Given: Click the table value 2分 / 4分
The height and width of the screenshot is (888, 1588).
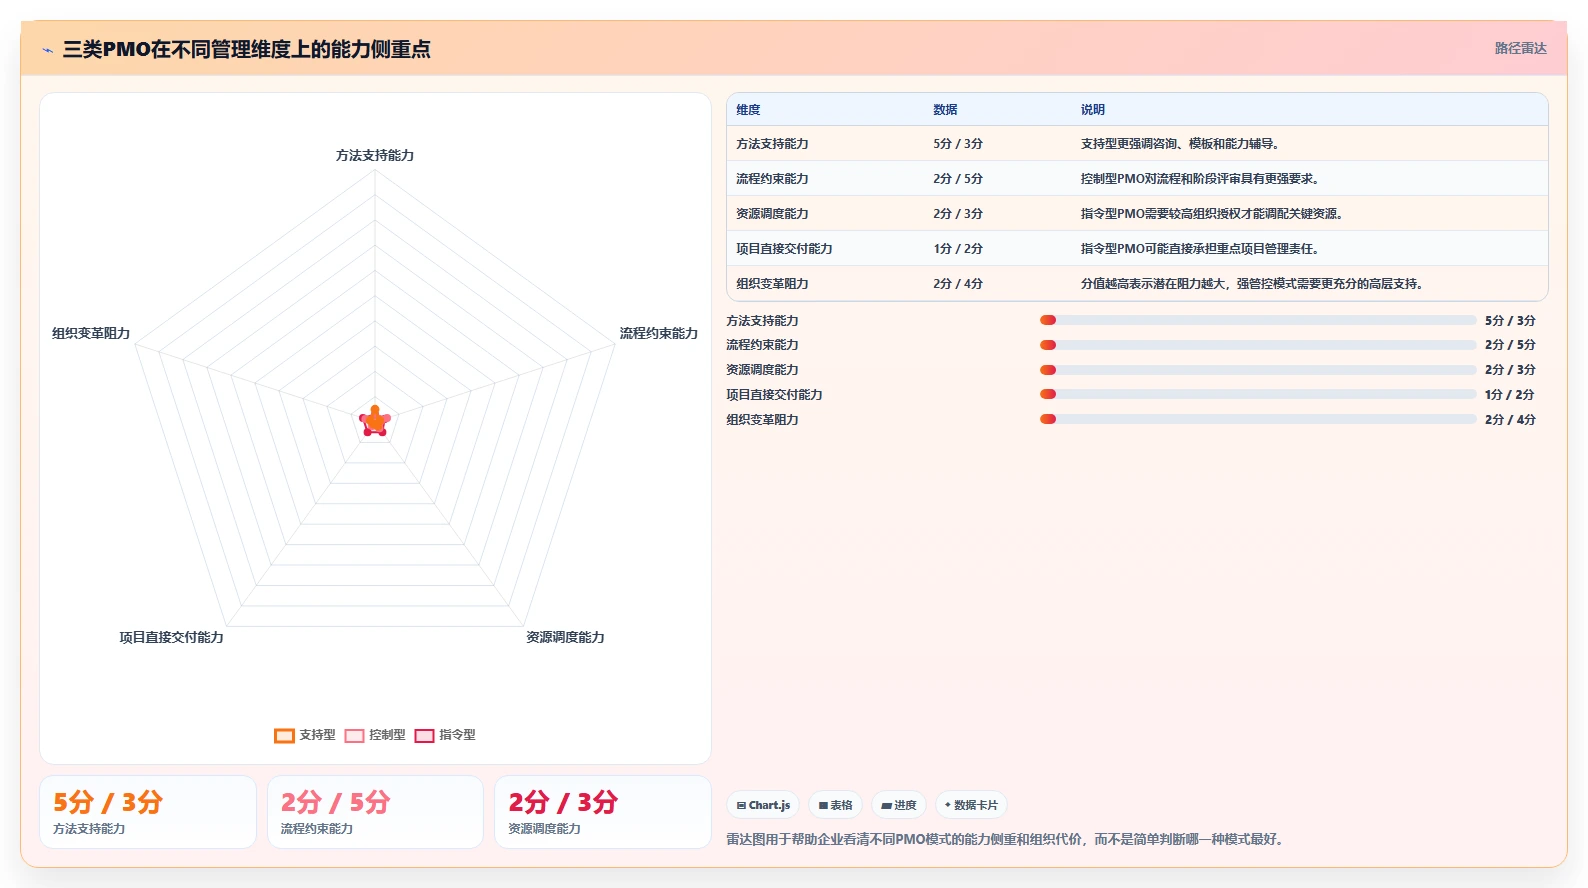Looking at the screenshot, I should (x=958, y=284).
